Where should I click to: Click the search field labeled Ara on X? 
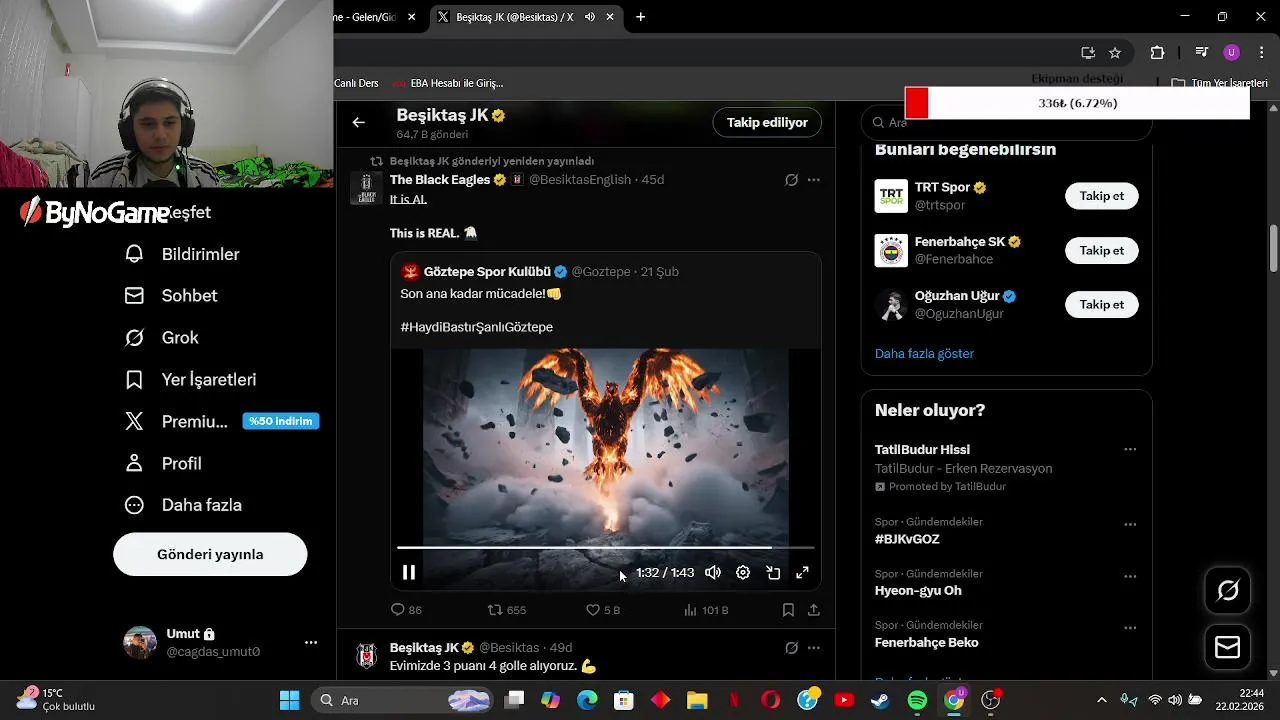(1006, 123)
